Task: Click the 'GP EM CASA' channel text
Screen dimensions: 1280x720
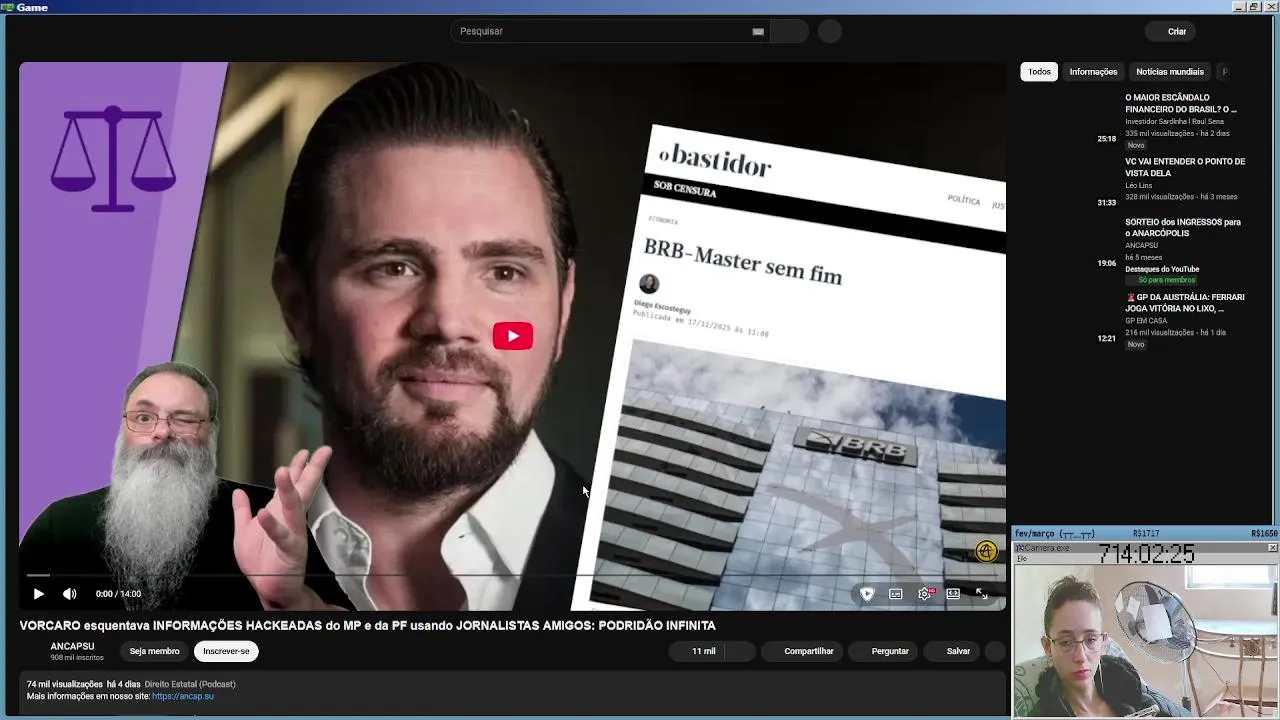Action: click(x=1146, y=321)
